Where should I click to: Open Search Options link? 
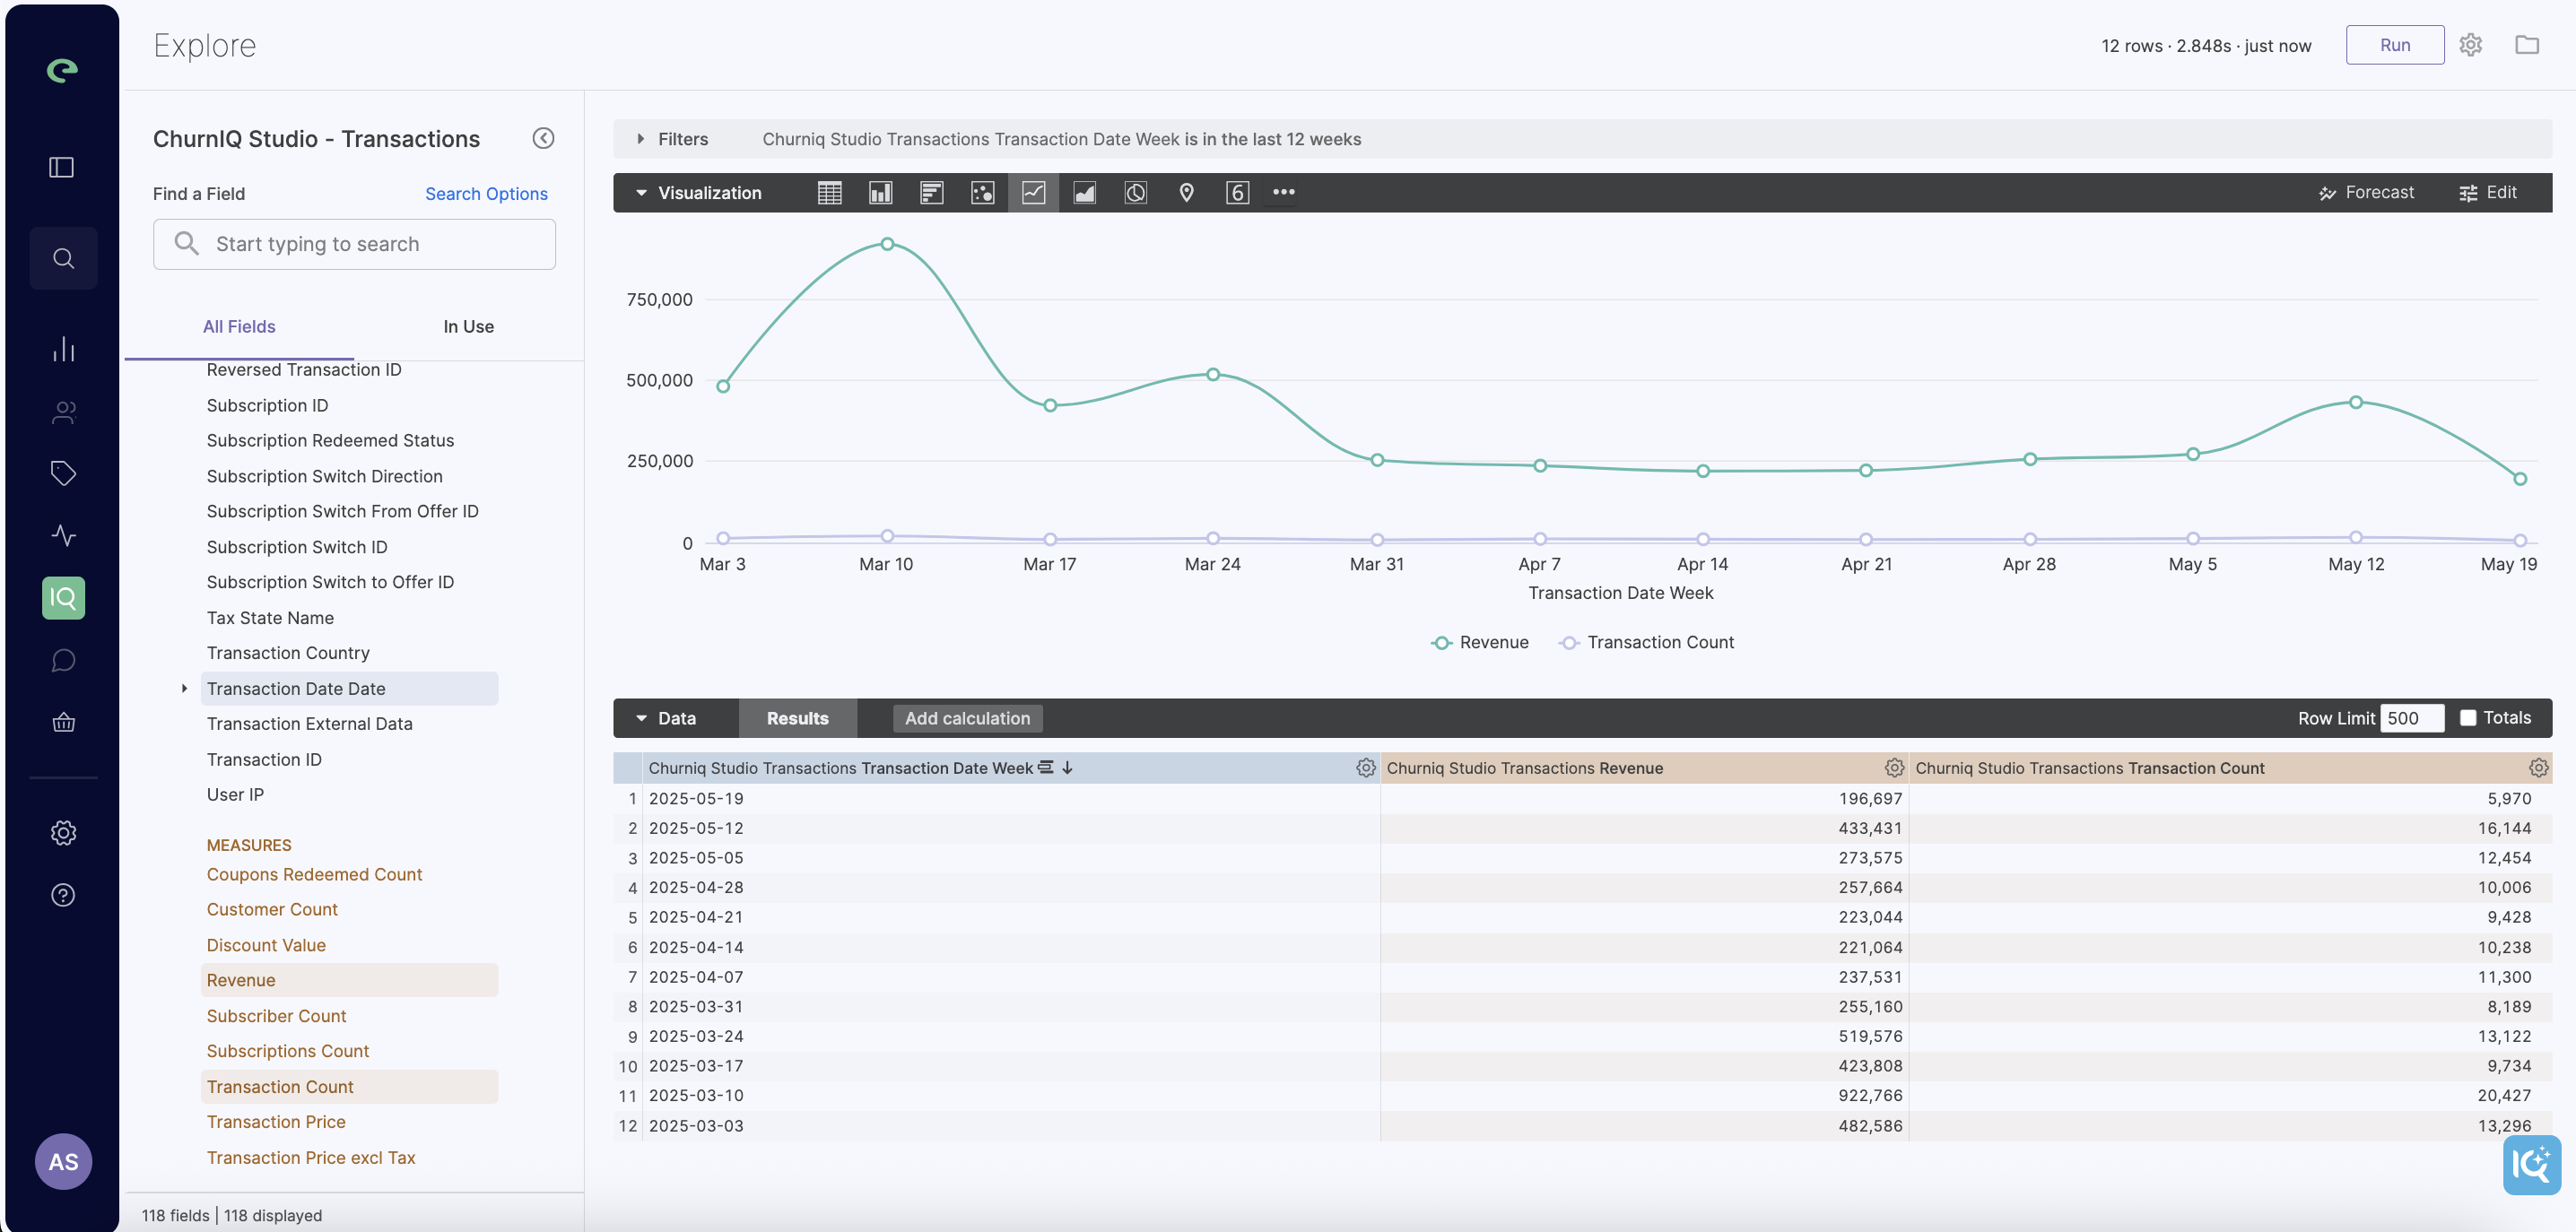[x=486, y=193]
